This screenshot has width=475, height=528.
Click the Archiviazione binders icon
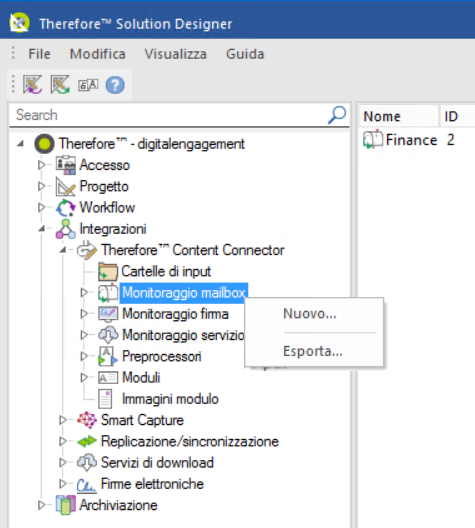(66, 505)
